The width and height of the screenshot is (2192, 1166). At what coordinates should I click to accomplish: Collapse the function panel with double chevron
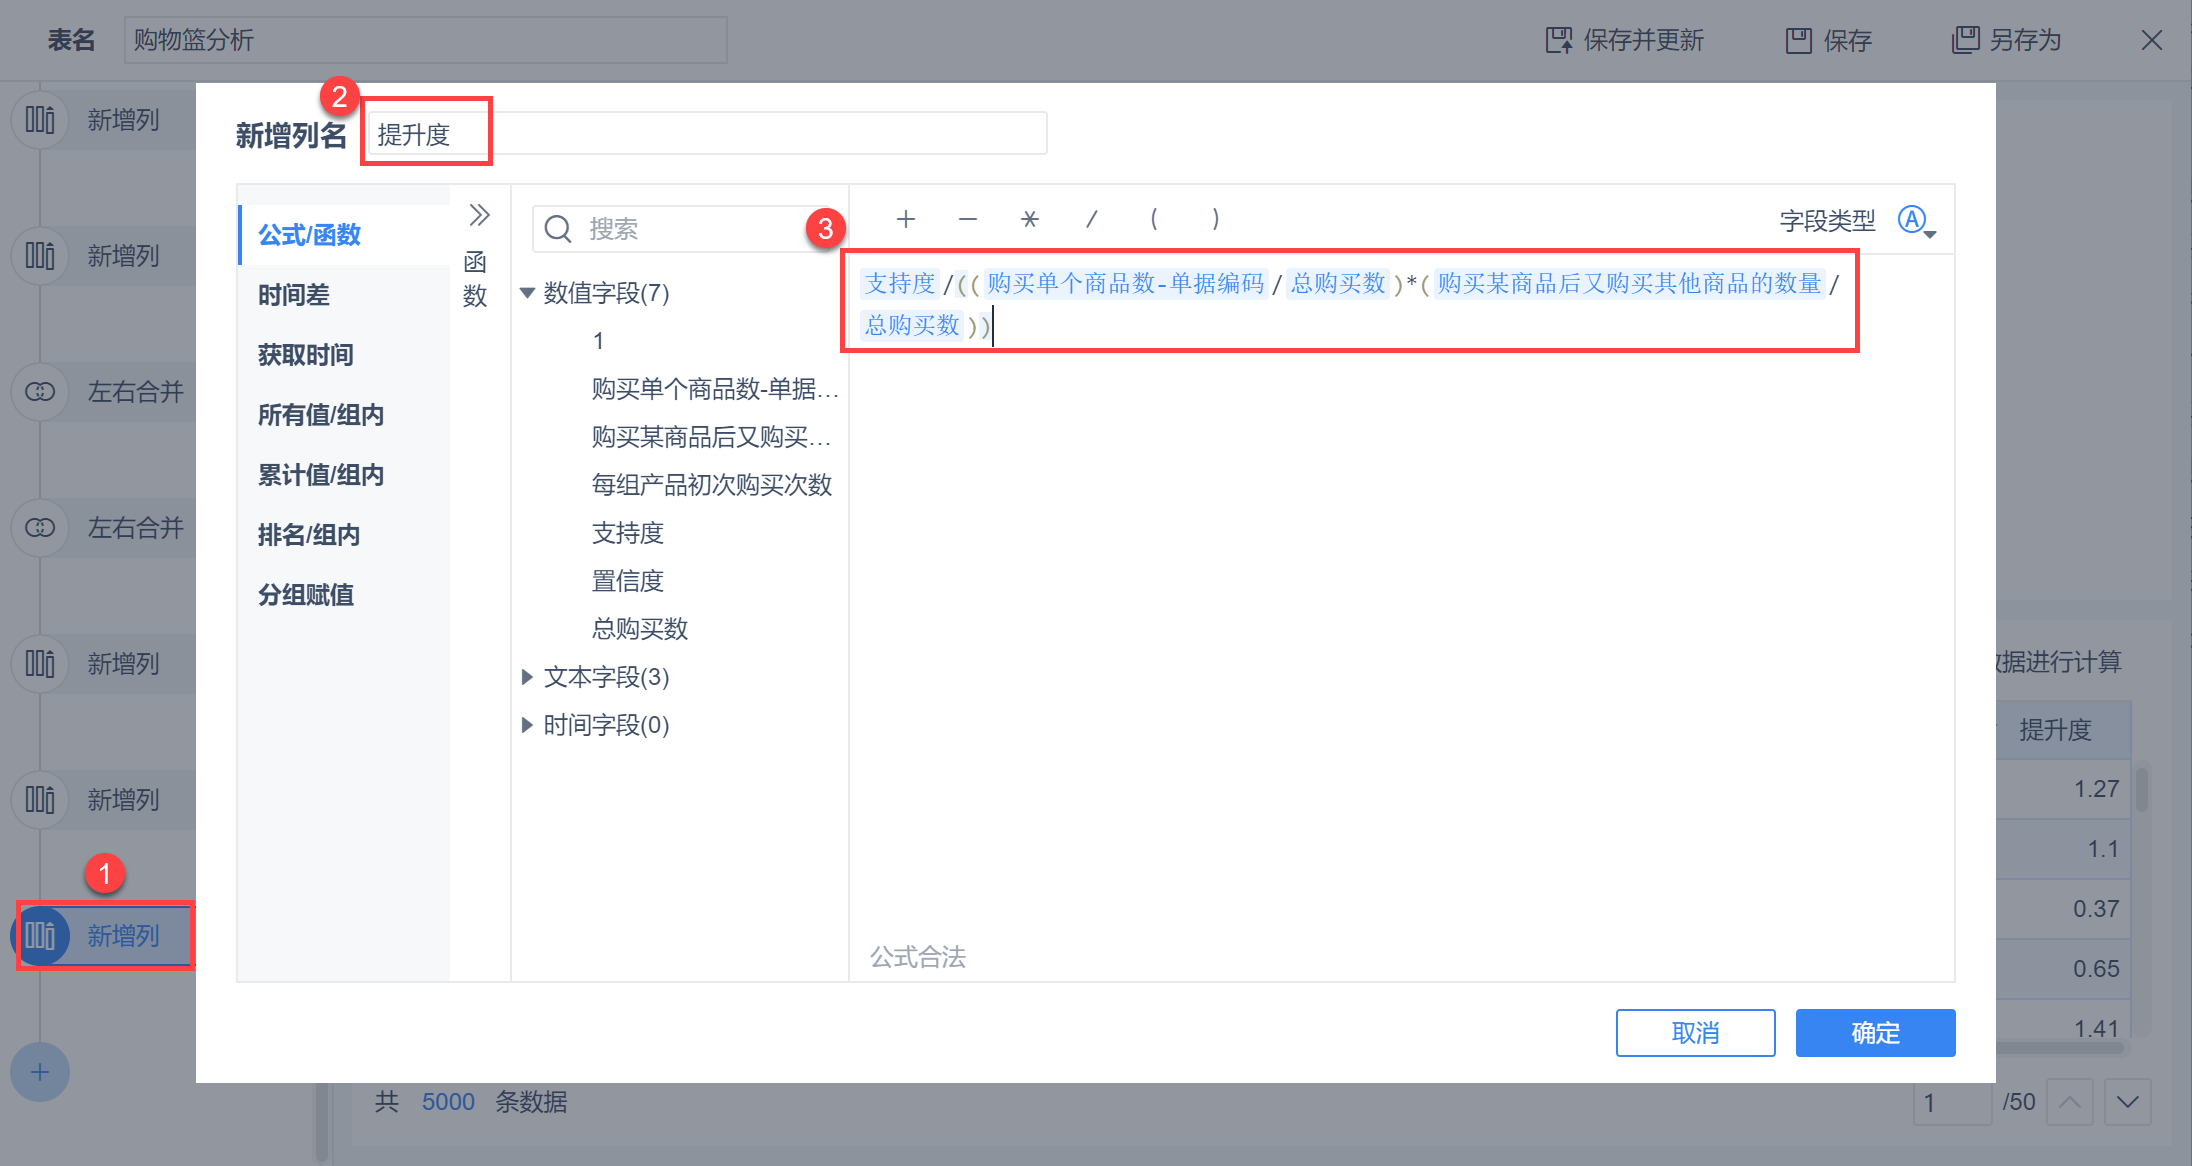coord(479,215)
